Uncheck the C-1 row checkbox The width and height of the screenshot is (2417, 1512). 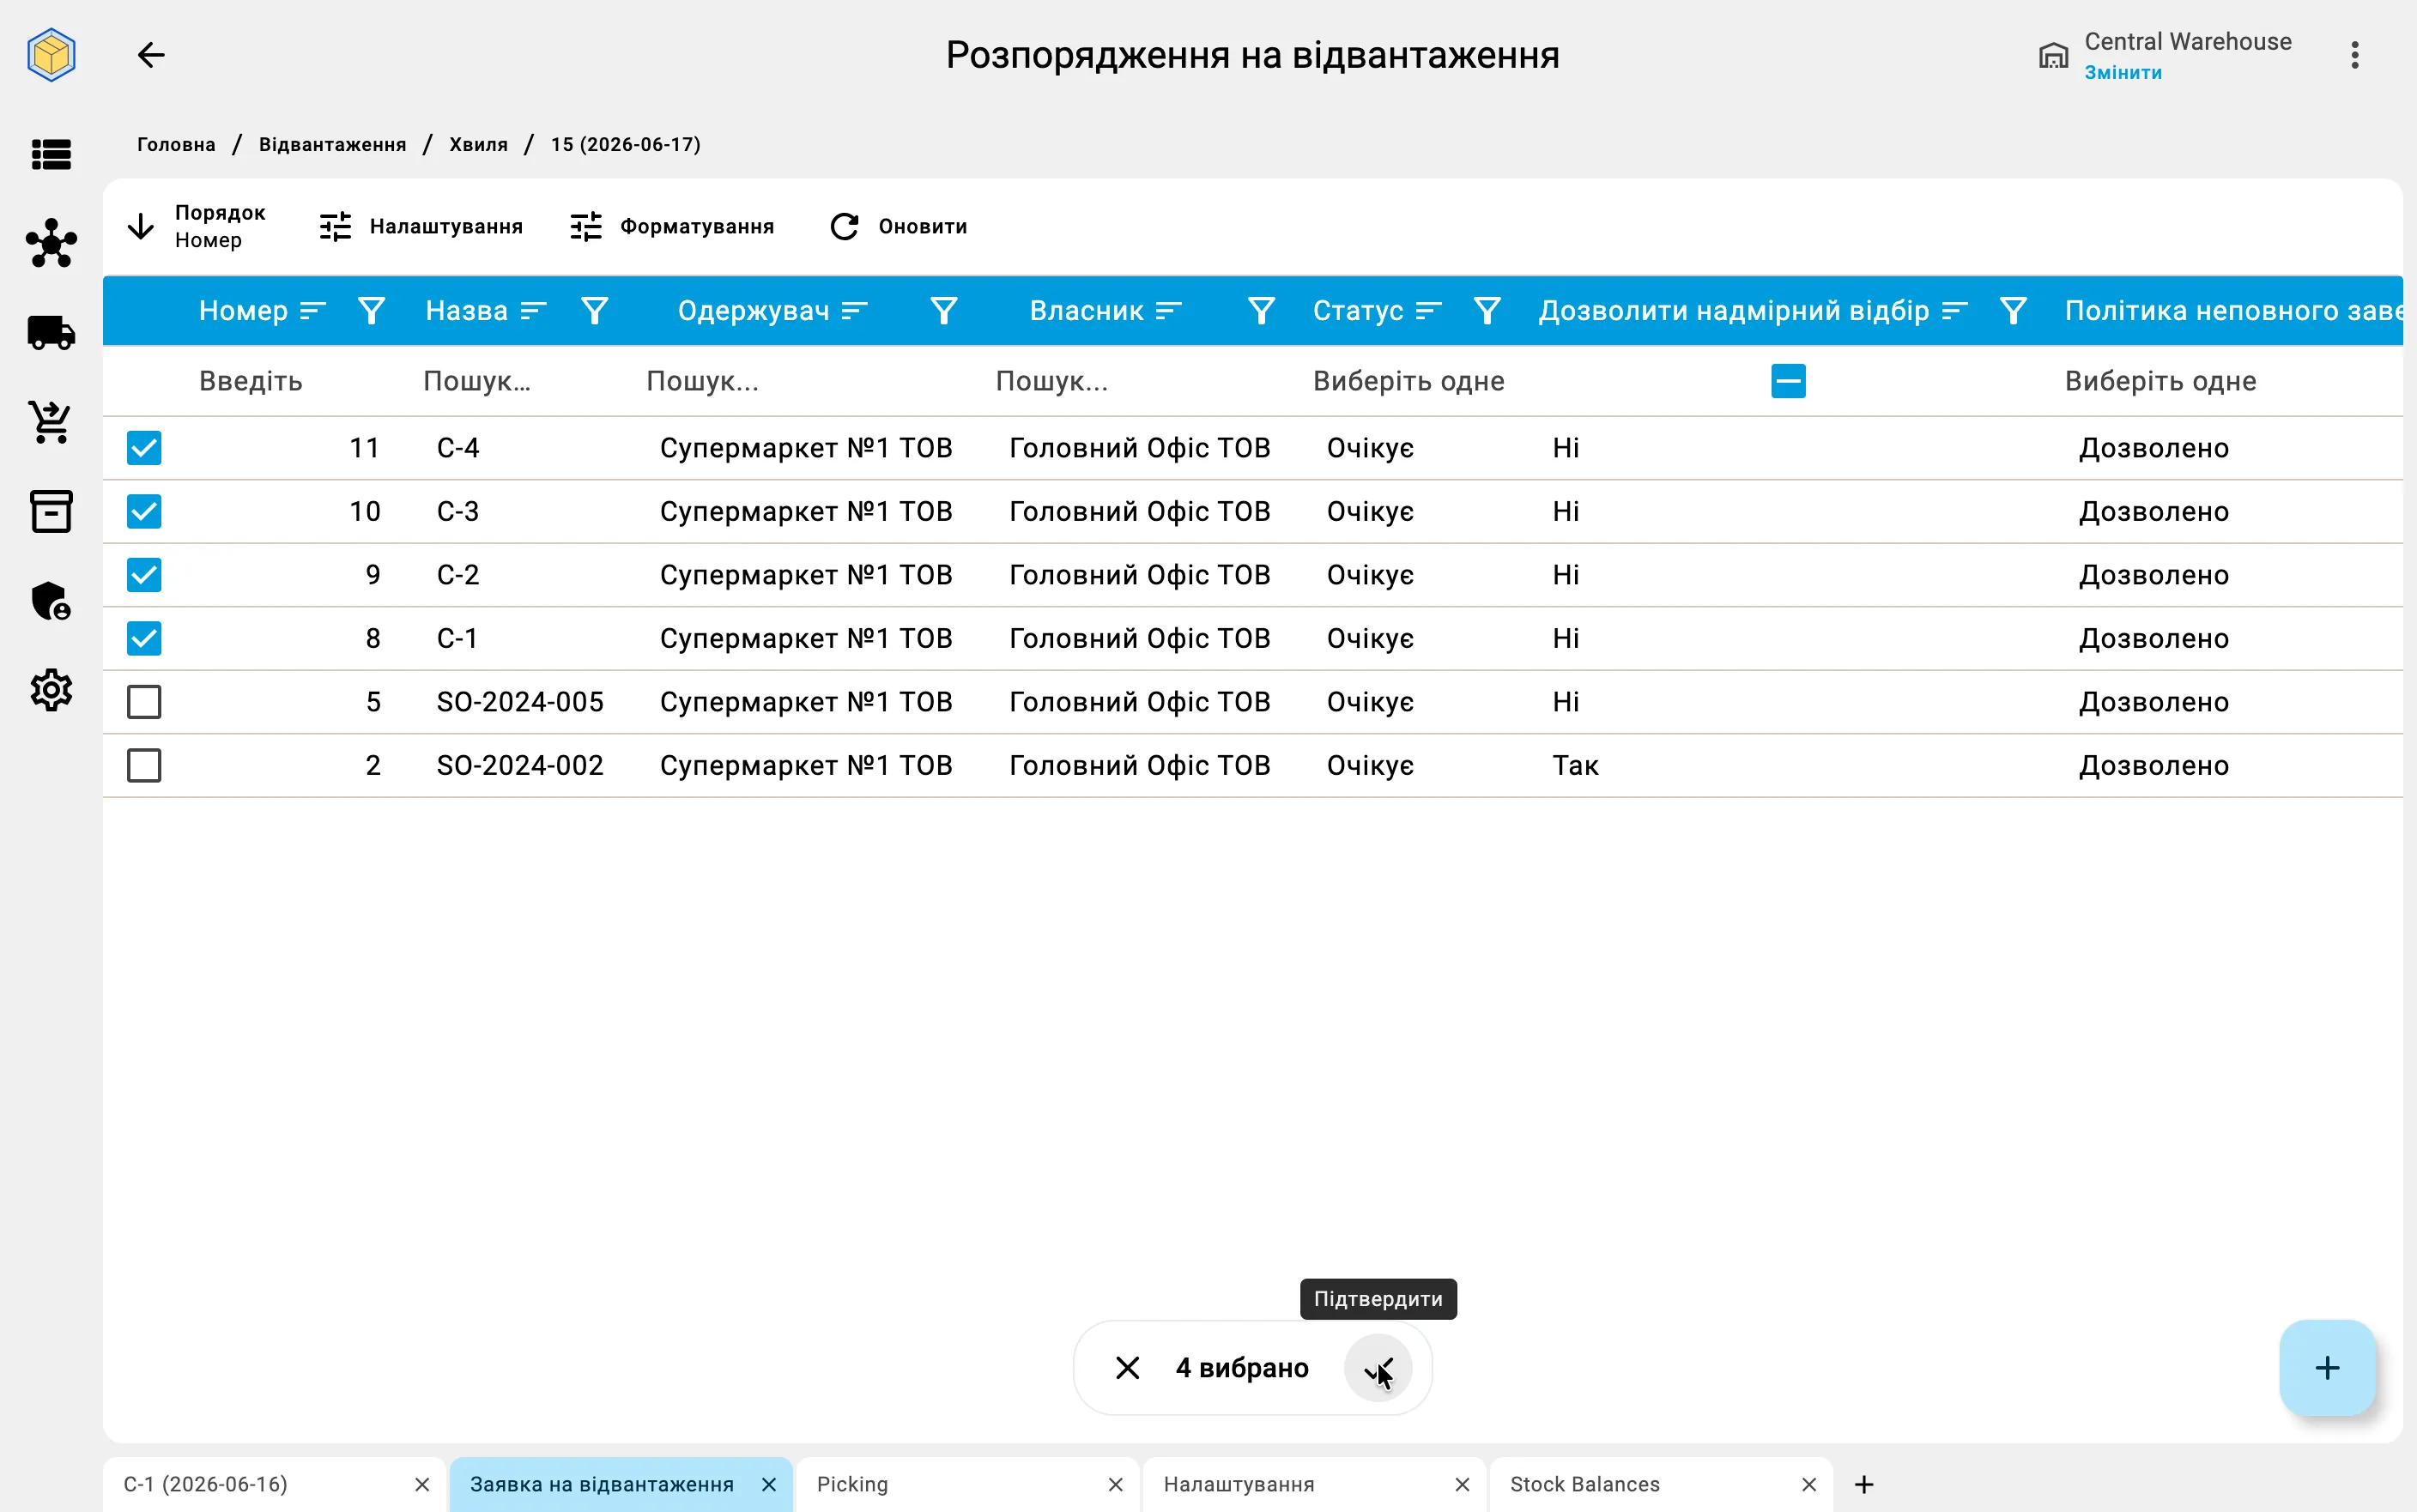pos(144,638)
